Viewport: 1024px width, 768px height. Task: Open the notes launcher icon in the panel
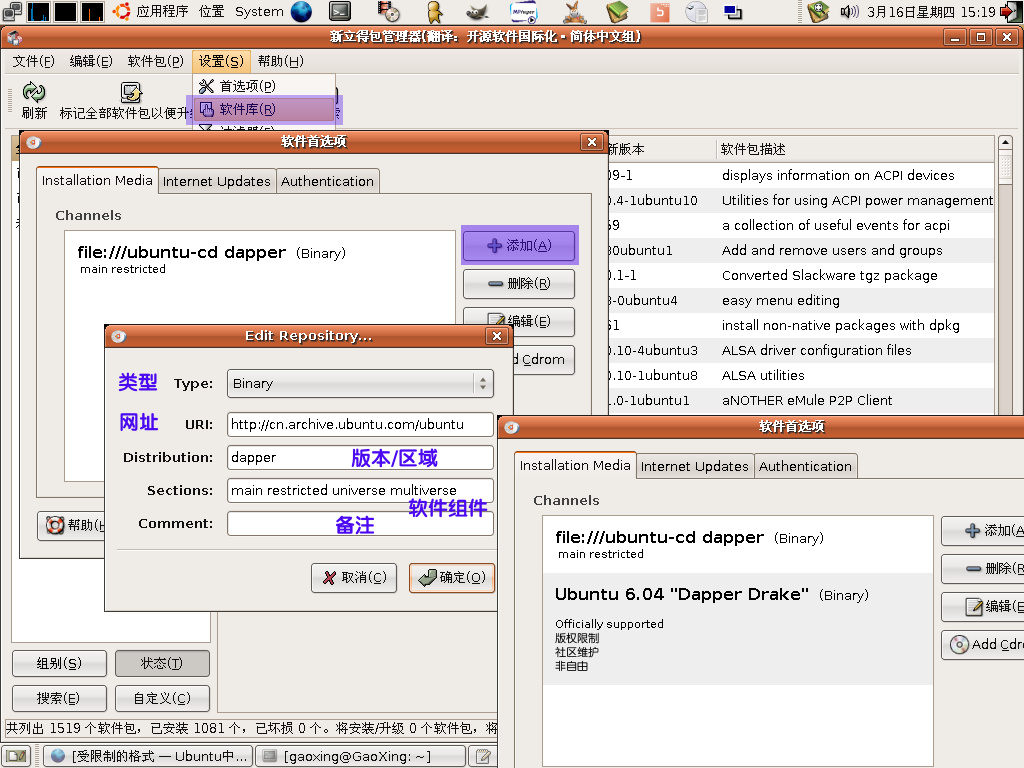pos(697,11)
